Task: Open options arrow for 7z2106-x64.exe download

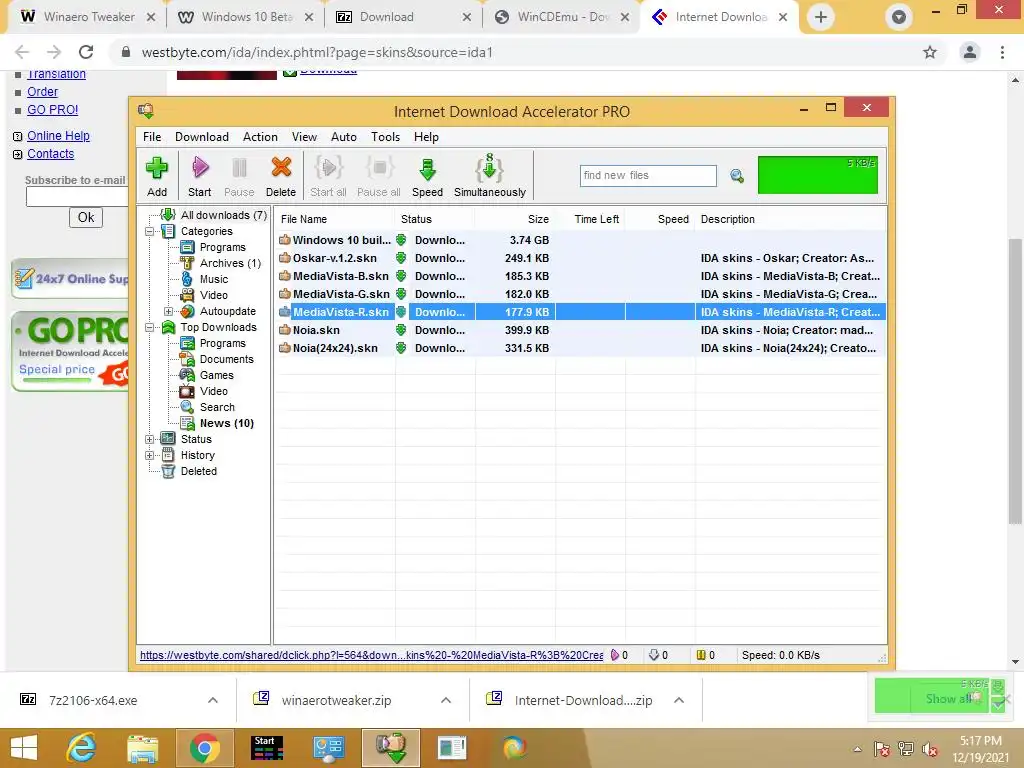Action: point(213,700)
